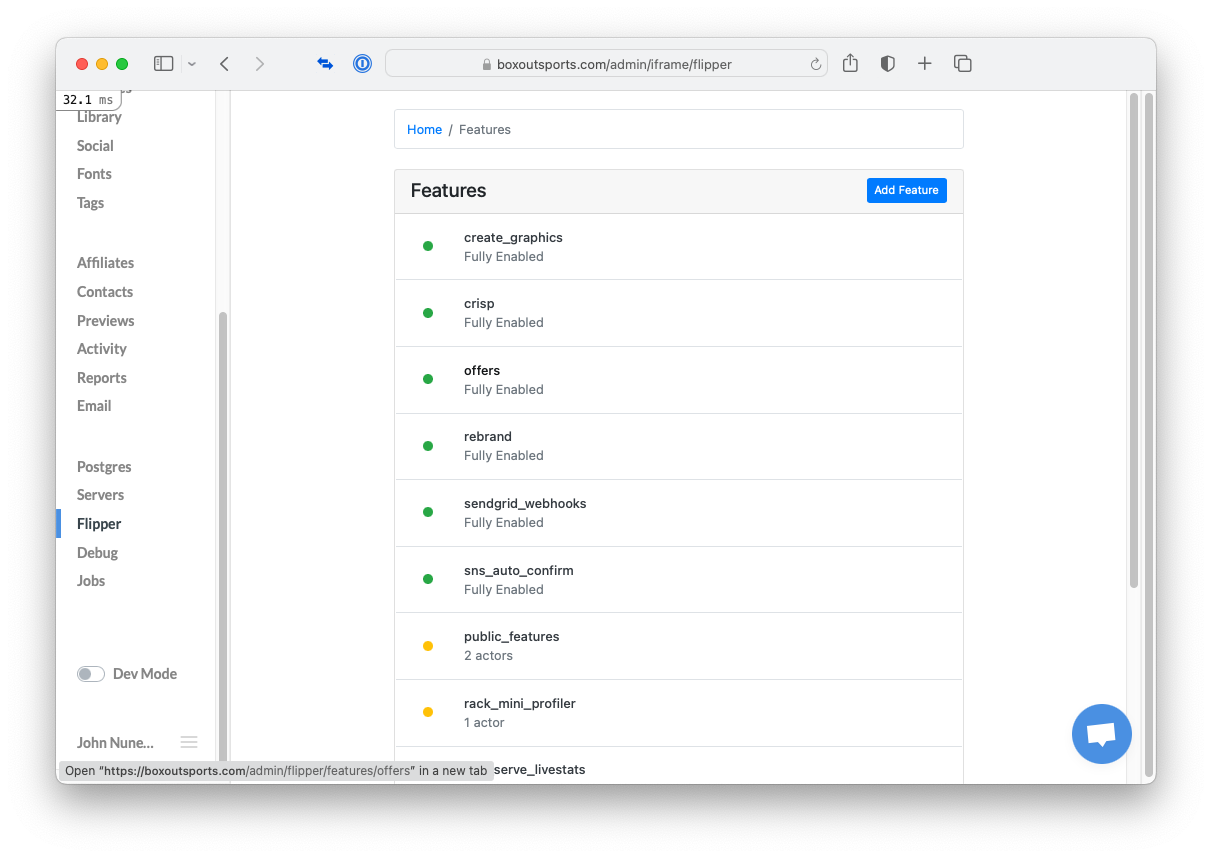Viewport: 1212px width, 858px height.
Task: Click the 32.1 ms profiler badge
Action: tap(88, 100)
